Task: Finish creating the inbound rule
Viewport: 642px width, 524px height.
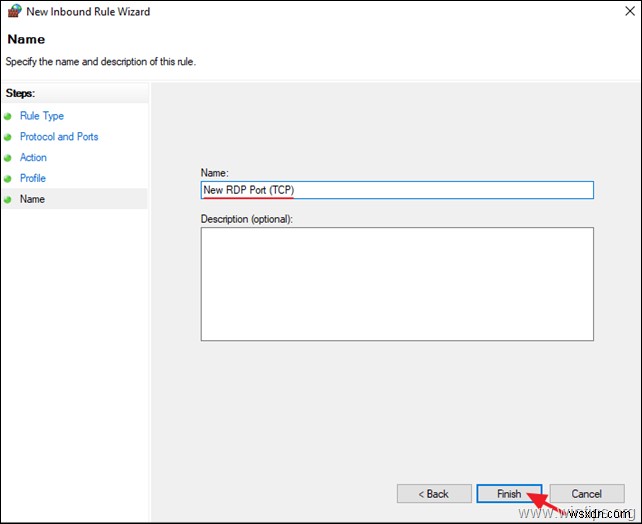Action: pyautogui.click(x=509, y=494)
